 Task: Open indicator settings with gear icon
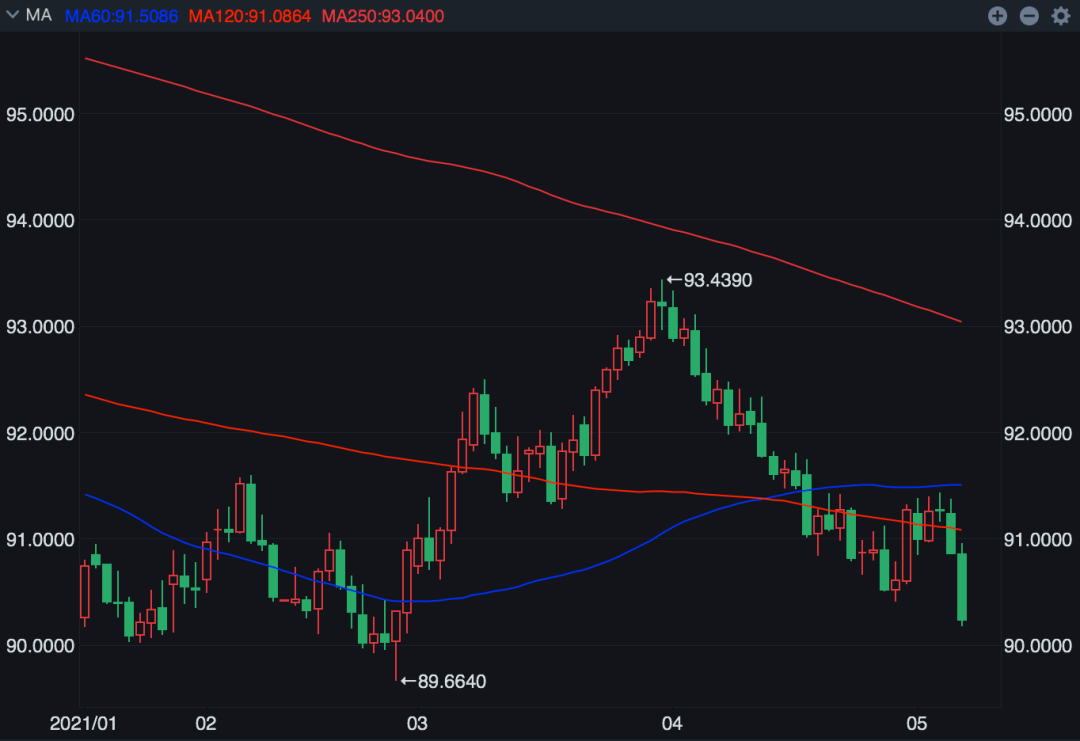1060,15
